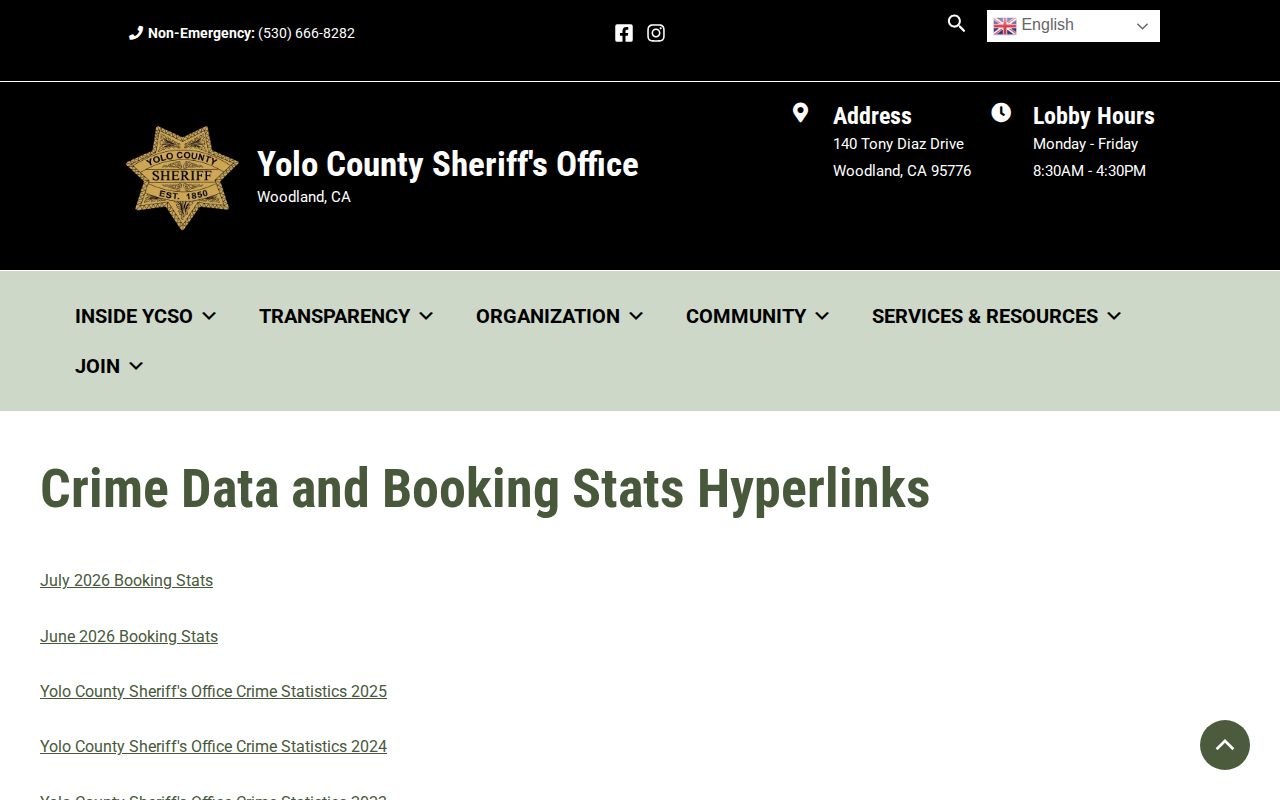Click the Monday - Friday hours text
The width and height of the screenshot is (1280, 800).
click(1085, 144)
